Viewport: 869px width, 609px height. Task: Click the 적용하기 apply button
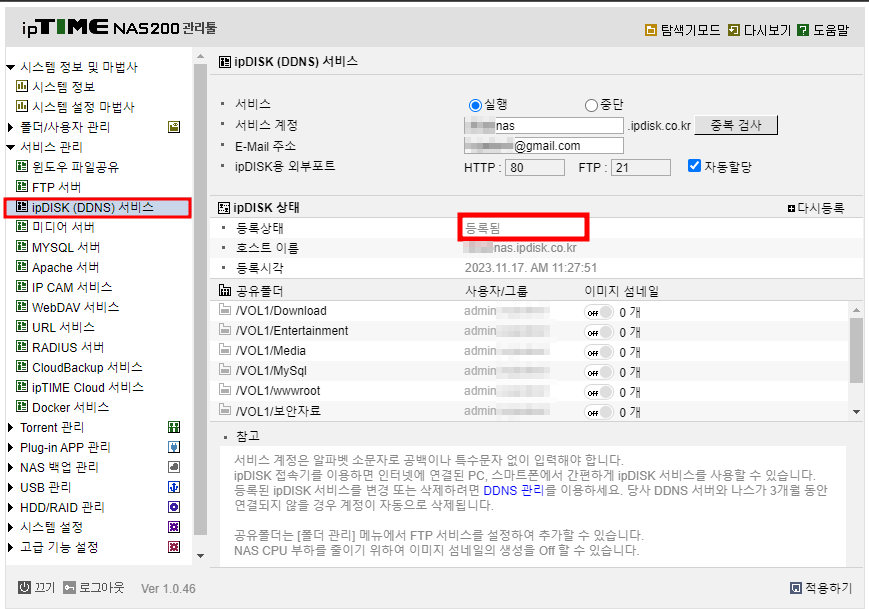(x=821, y=587)
